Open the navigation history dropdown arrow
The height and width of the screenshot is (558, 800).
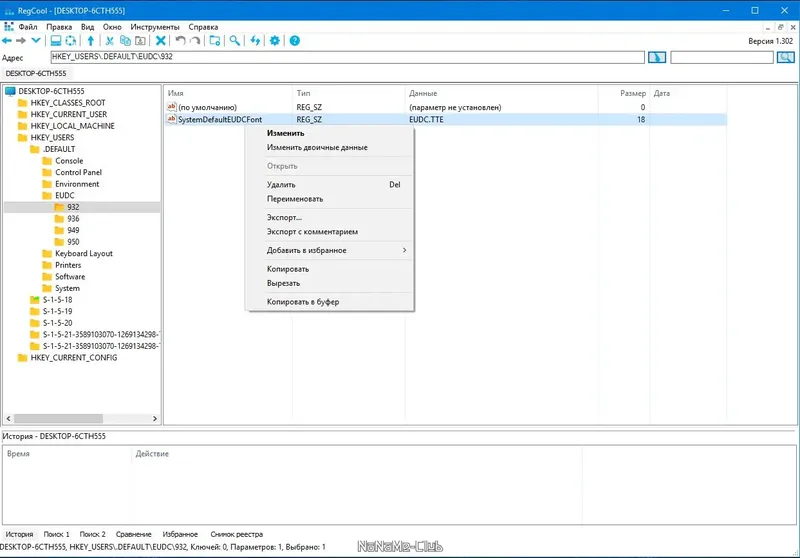36,41
